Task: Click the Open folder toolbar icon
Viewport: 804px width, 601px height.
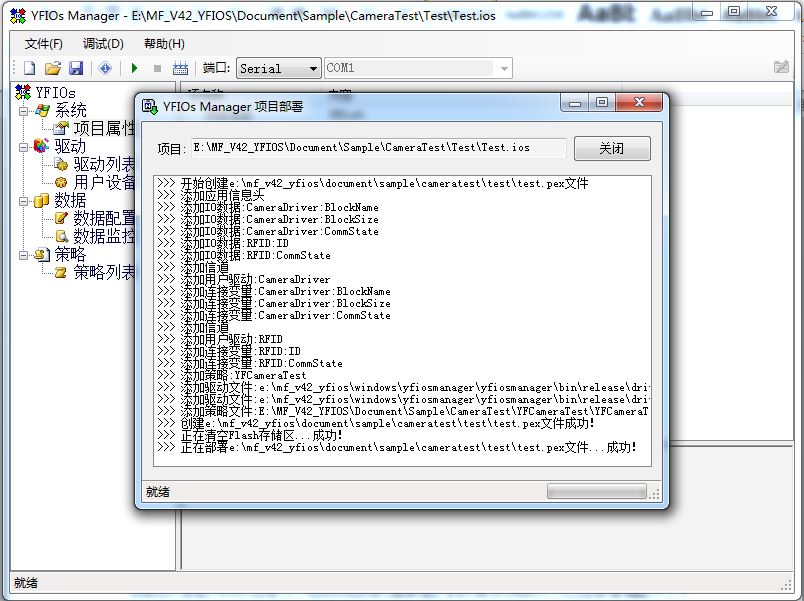Action: (52, 68)
